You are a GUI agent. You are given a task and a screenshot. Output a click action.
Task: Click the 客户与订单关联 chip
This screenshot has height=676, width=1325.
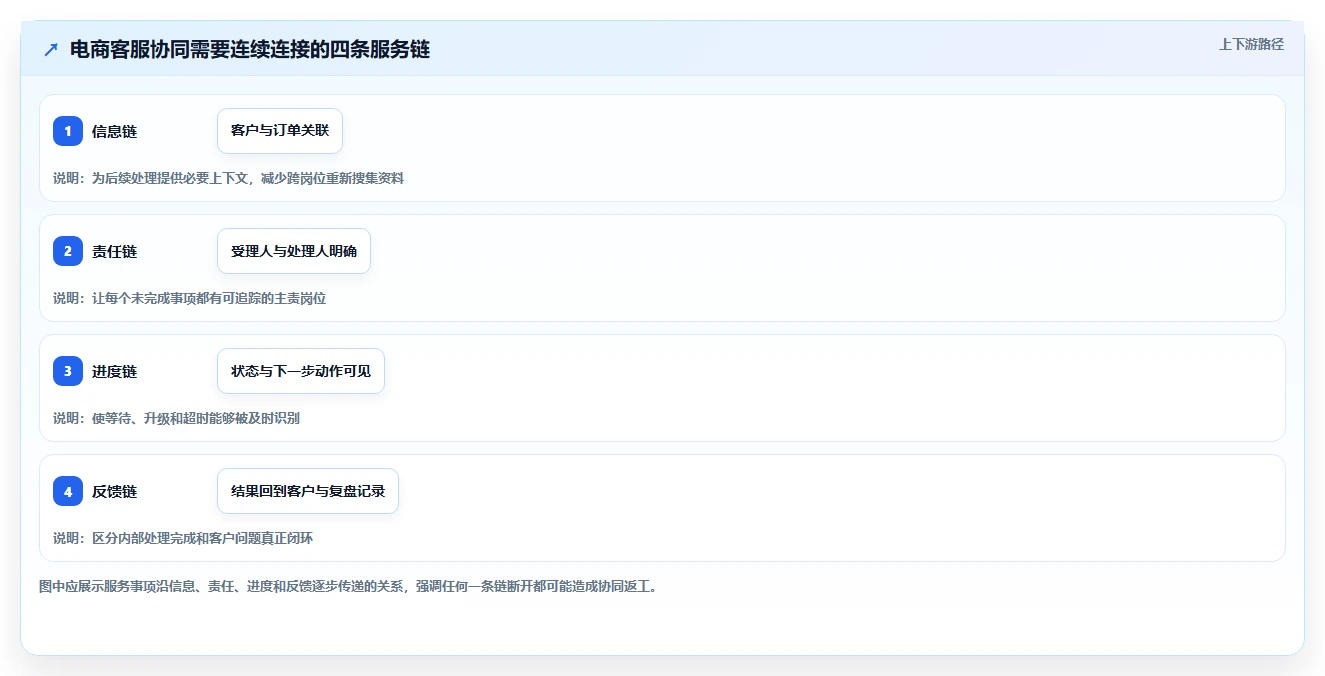(x=280, y=131)
